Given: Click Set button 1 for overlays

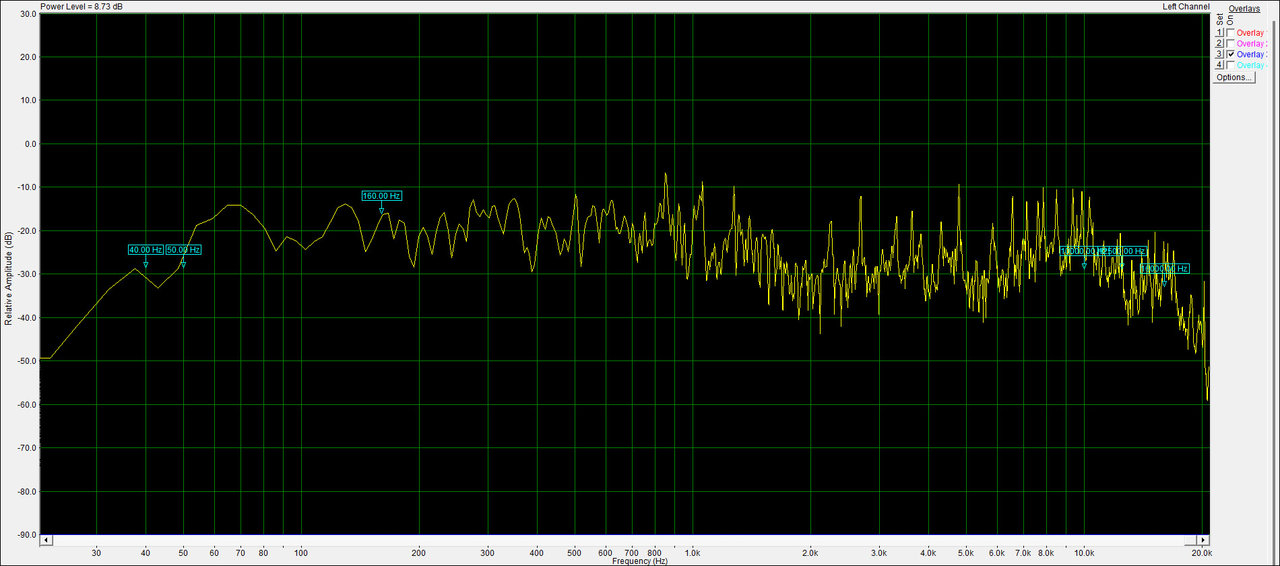Looking at the screenshot, I should coord(1219,33).
